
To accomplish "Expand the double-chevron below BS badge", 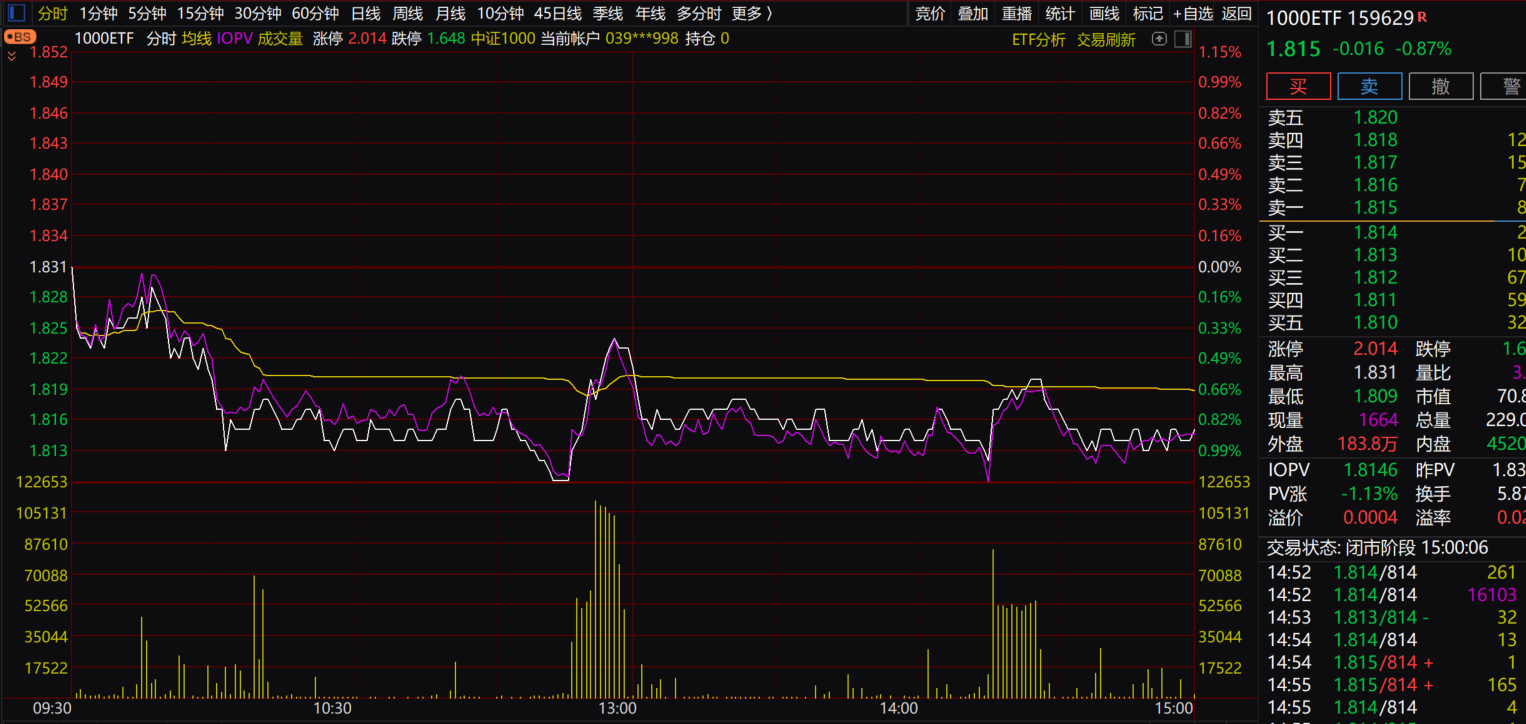I will [x=11, y=56].
